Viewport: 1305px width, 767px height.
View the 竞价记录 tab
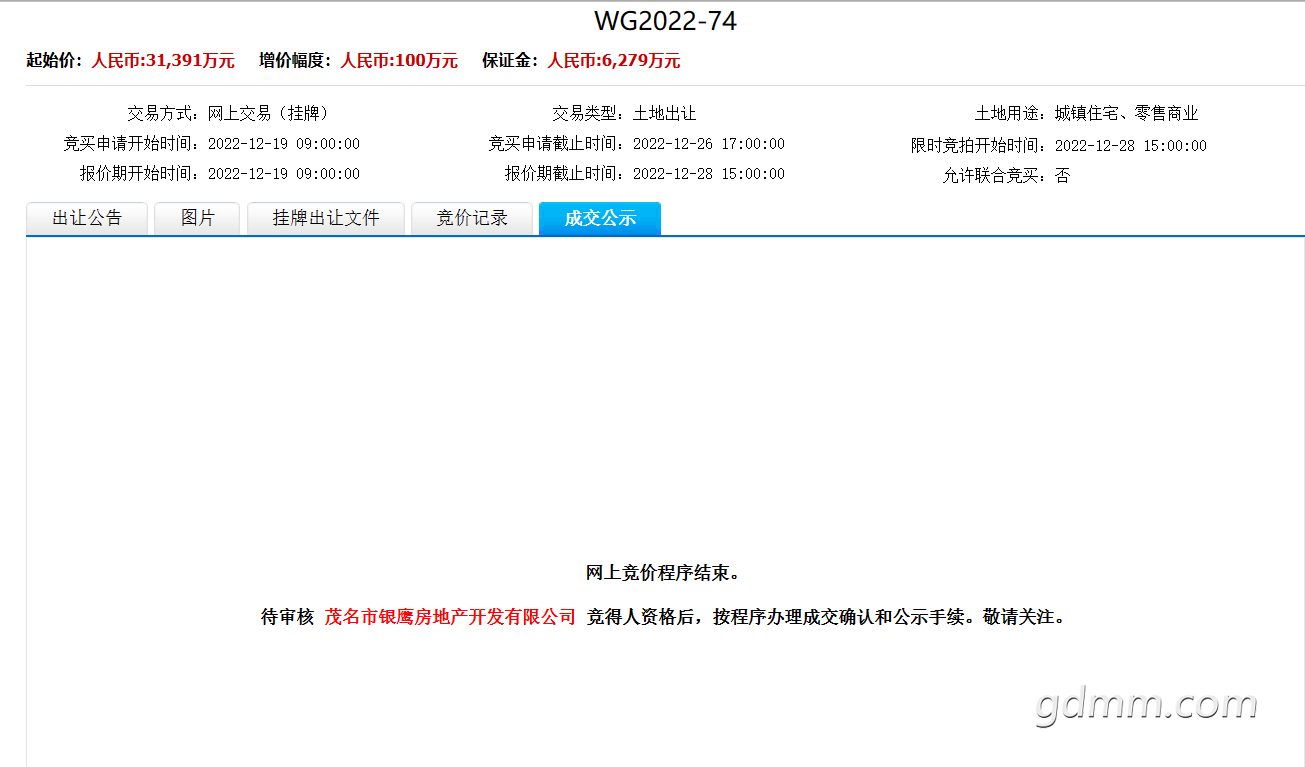coord(472,218)
